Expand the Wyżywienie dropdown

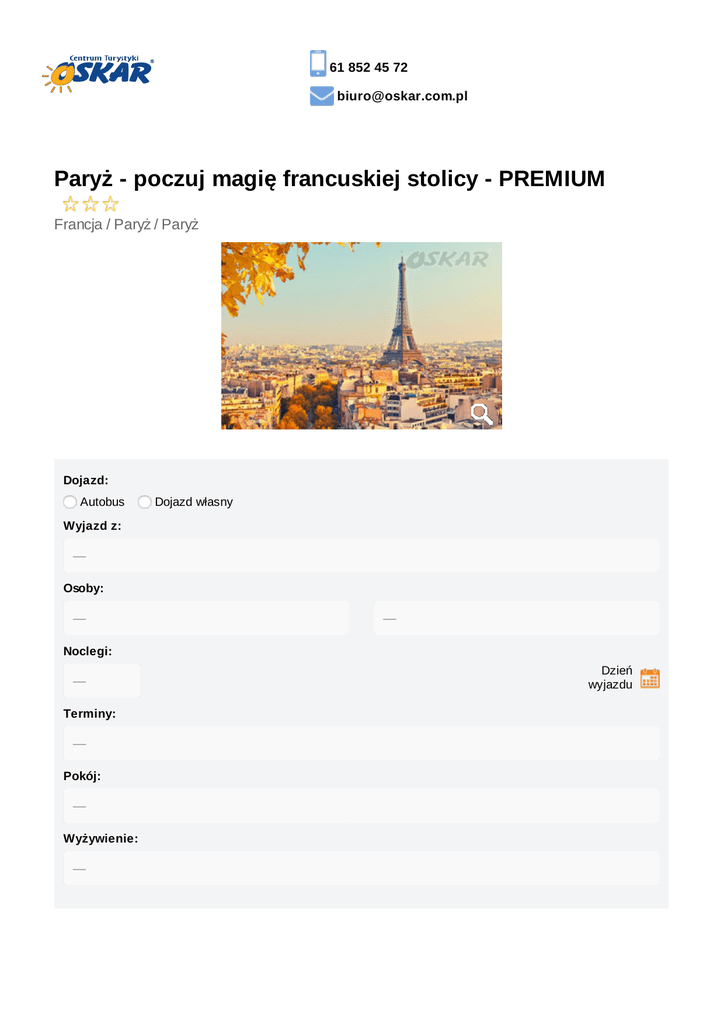pyautogui.click(x=361, y=868)
